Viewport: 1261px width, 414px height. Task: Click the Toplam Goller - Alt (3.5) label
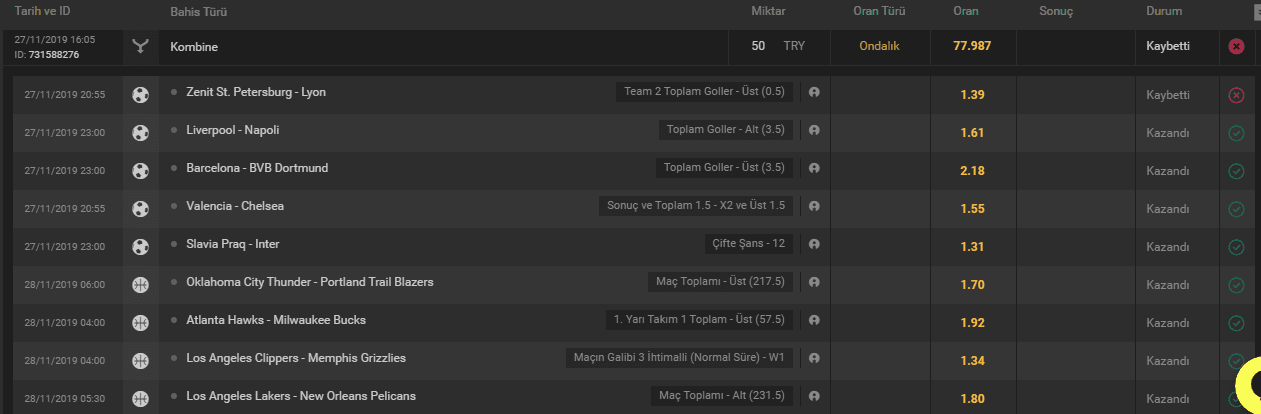(726, 130)
